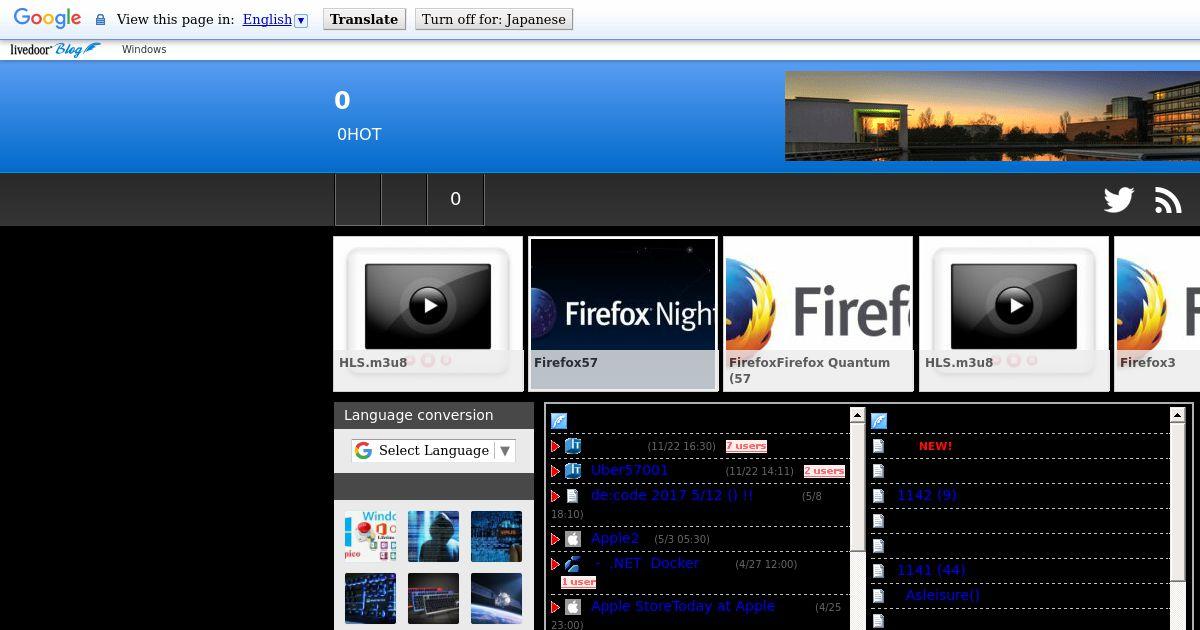Image resolution: width=1200 pixels, height=630 pixels.
Task: Play the second HLS.m3u8 video card
Action: click(1014, 313)
